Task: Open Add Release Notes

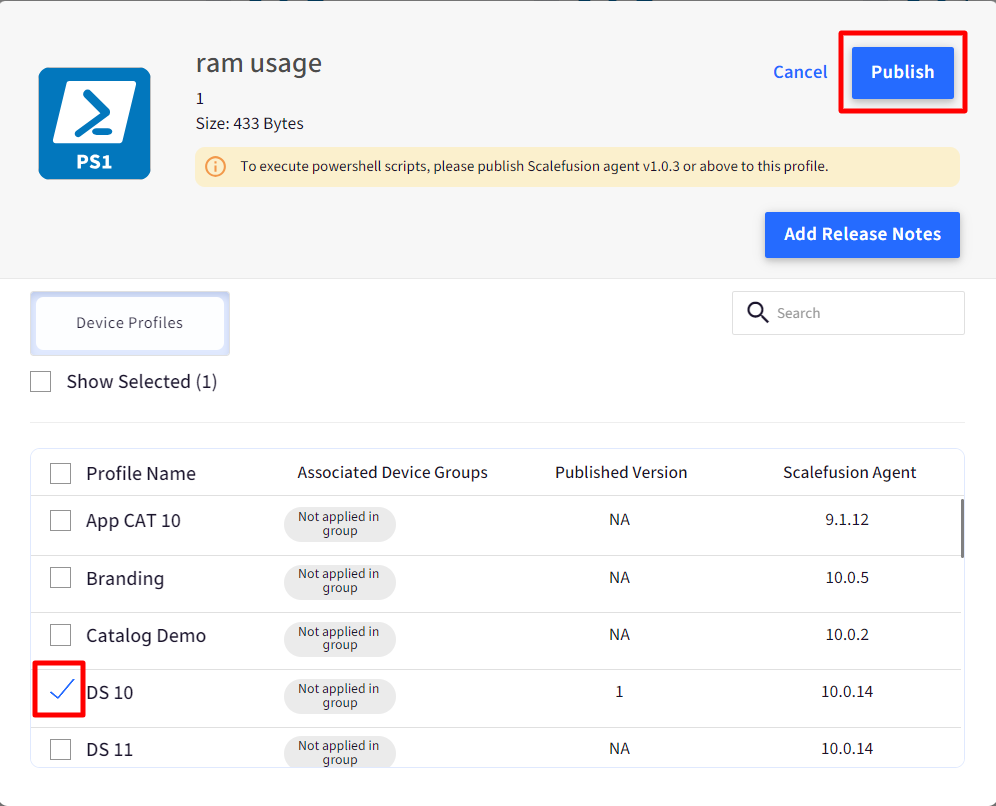Action: click(x=862, y=234)
